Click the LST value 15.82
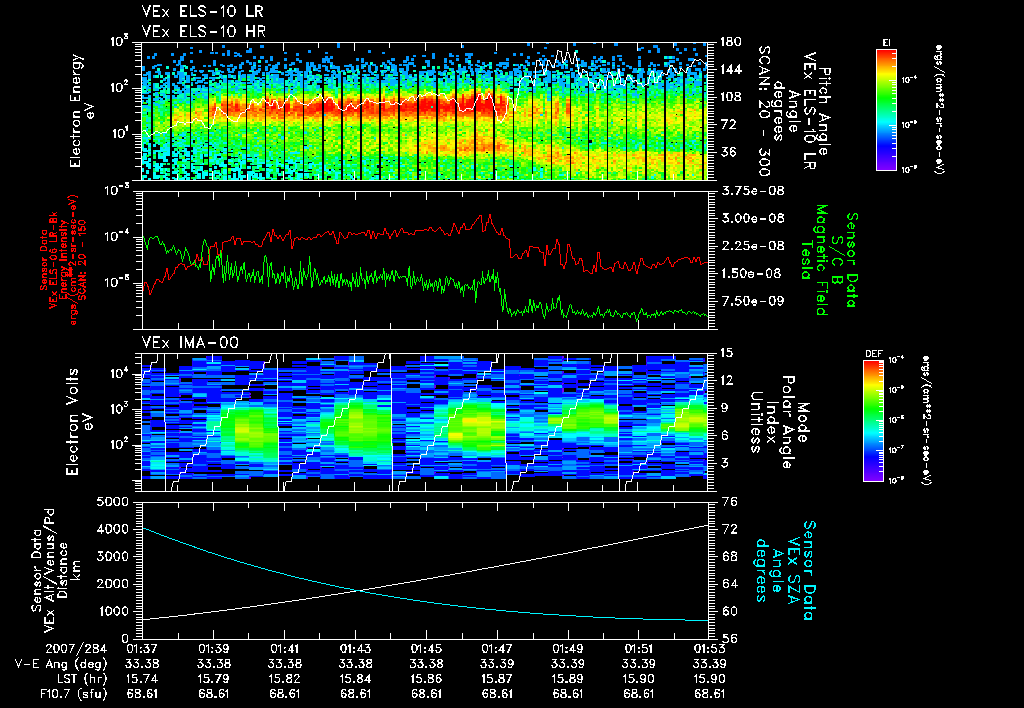This screenshot has height=708, width=1024. [285, 679]
